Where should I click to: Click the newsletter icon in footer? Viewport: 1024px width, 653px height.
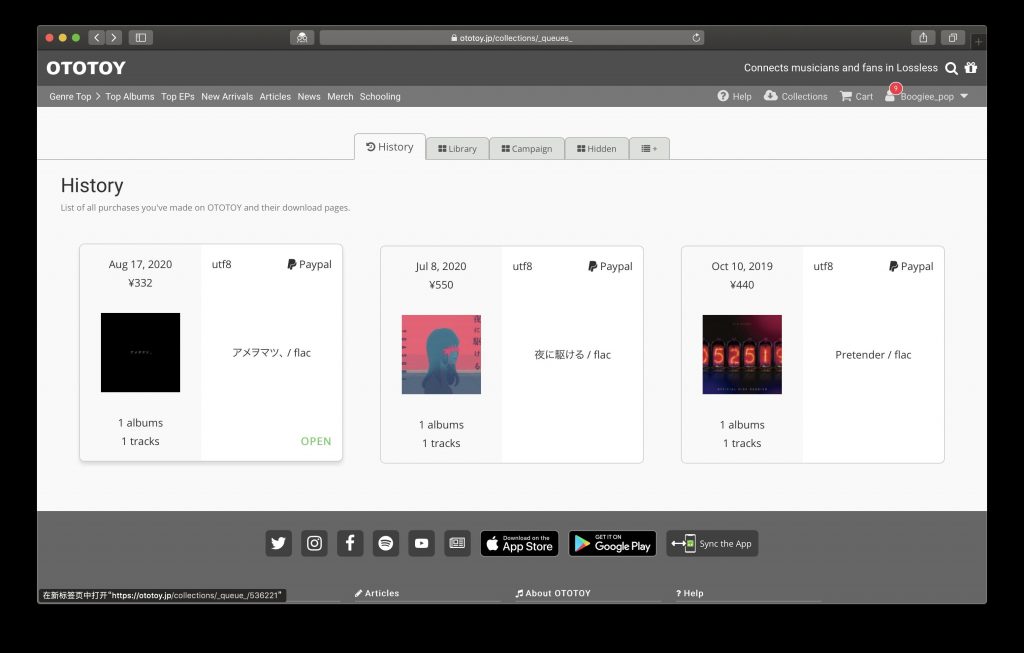click(457, 543)
